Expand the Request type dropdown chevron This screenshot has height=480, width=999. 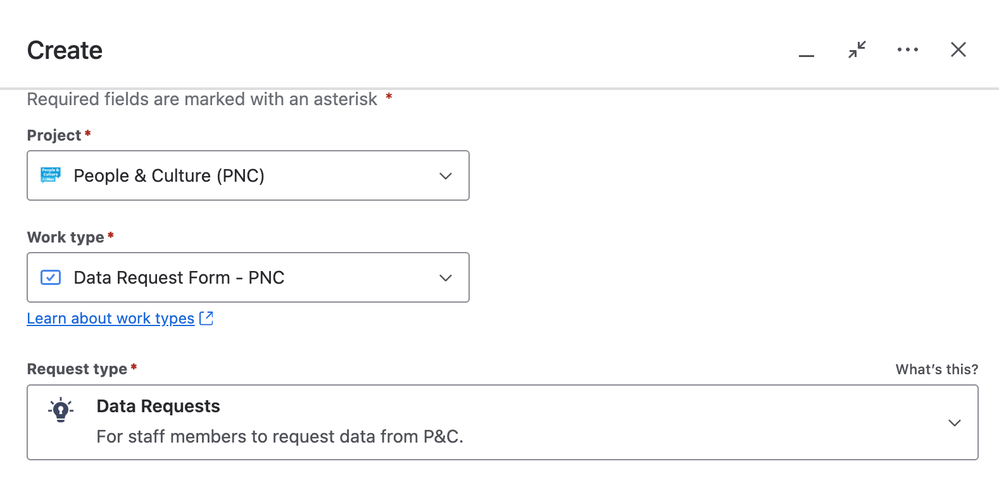click(954, 423)
